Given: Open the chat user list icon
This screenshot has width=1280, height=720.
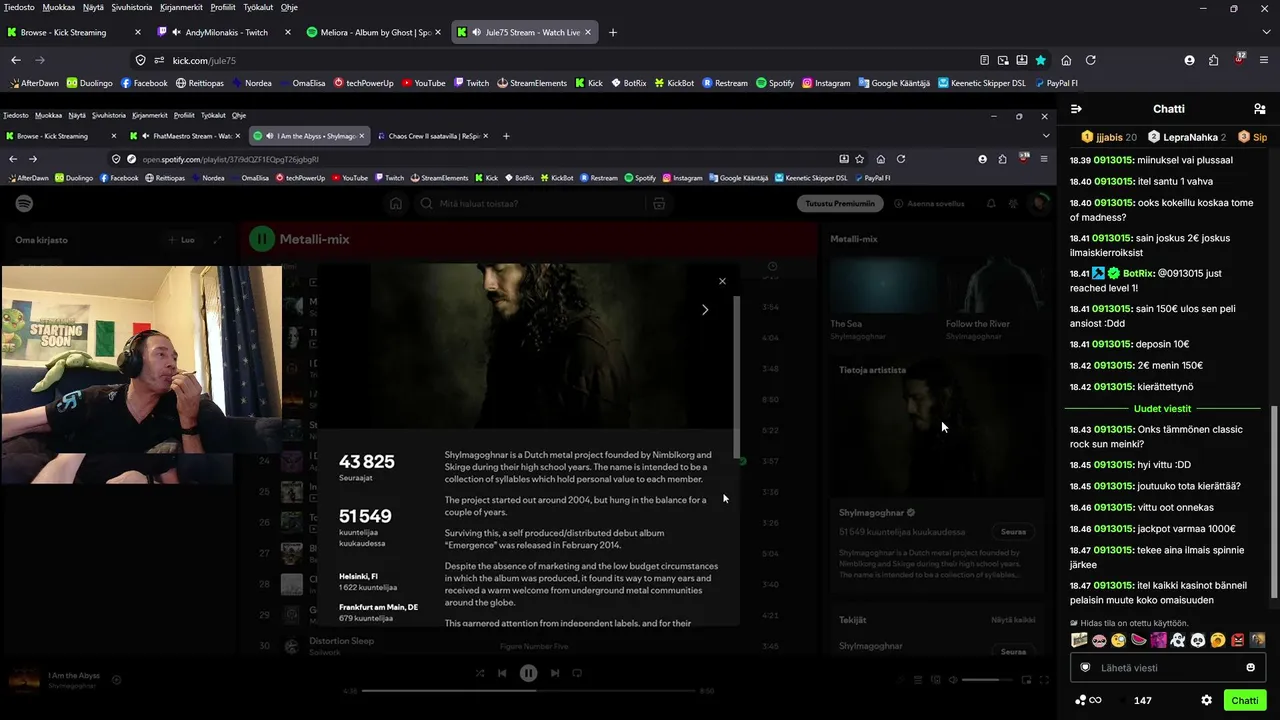Looking at the screenshot, I should [1259, 109].
